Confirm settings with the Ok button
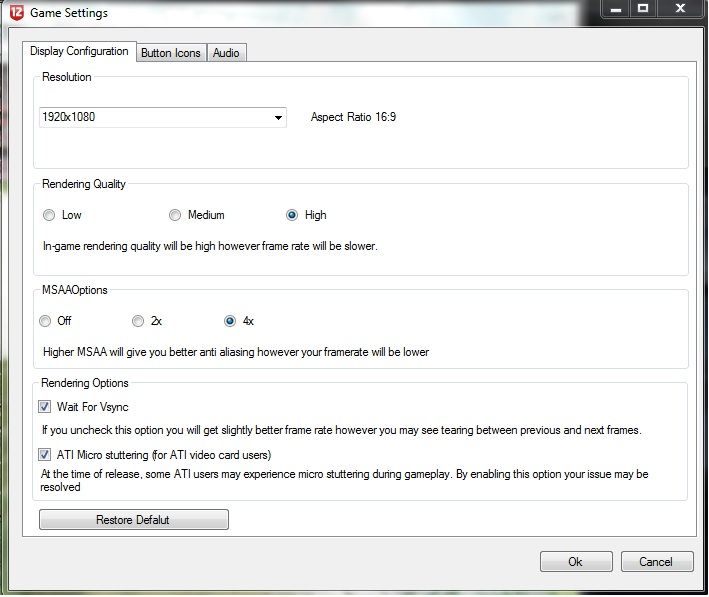 (x=575, y=561)
